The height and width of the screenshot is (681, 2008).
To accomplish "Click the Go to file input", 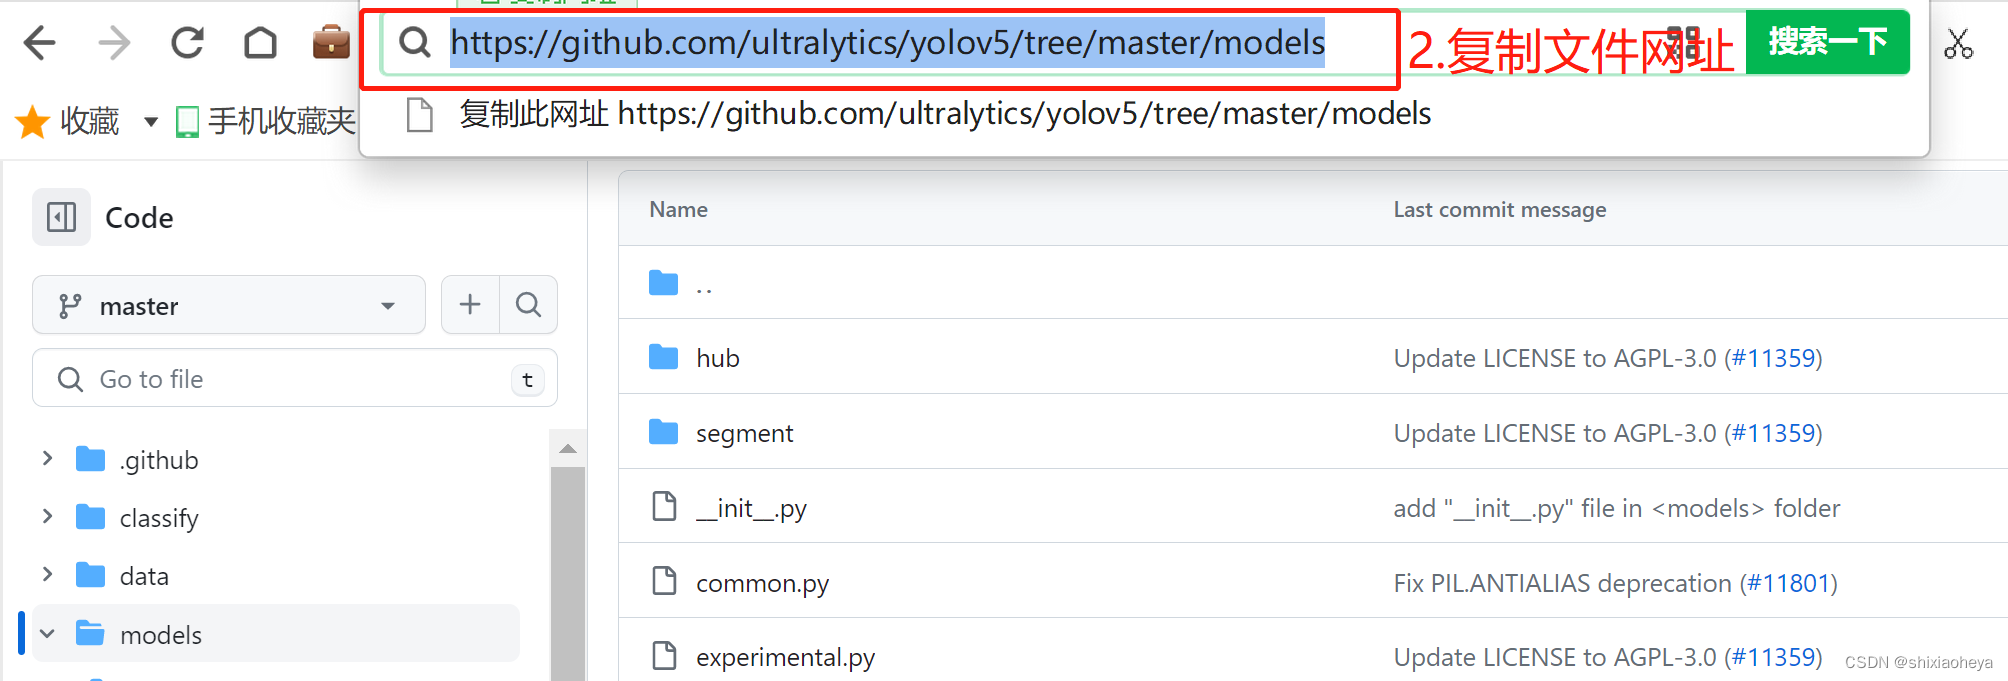I will point(295,379).
